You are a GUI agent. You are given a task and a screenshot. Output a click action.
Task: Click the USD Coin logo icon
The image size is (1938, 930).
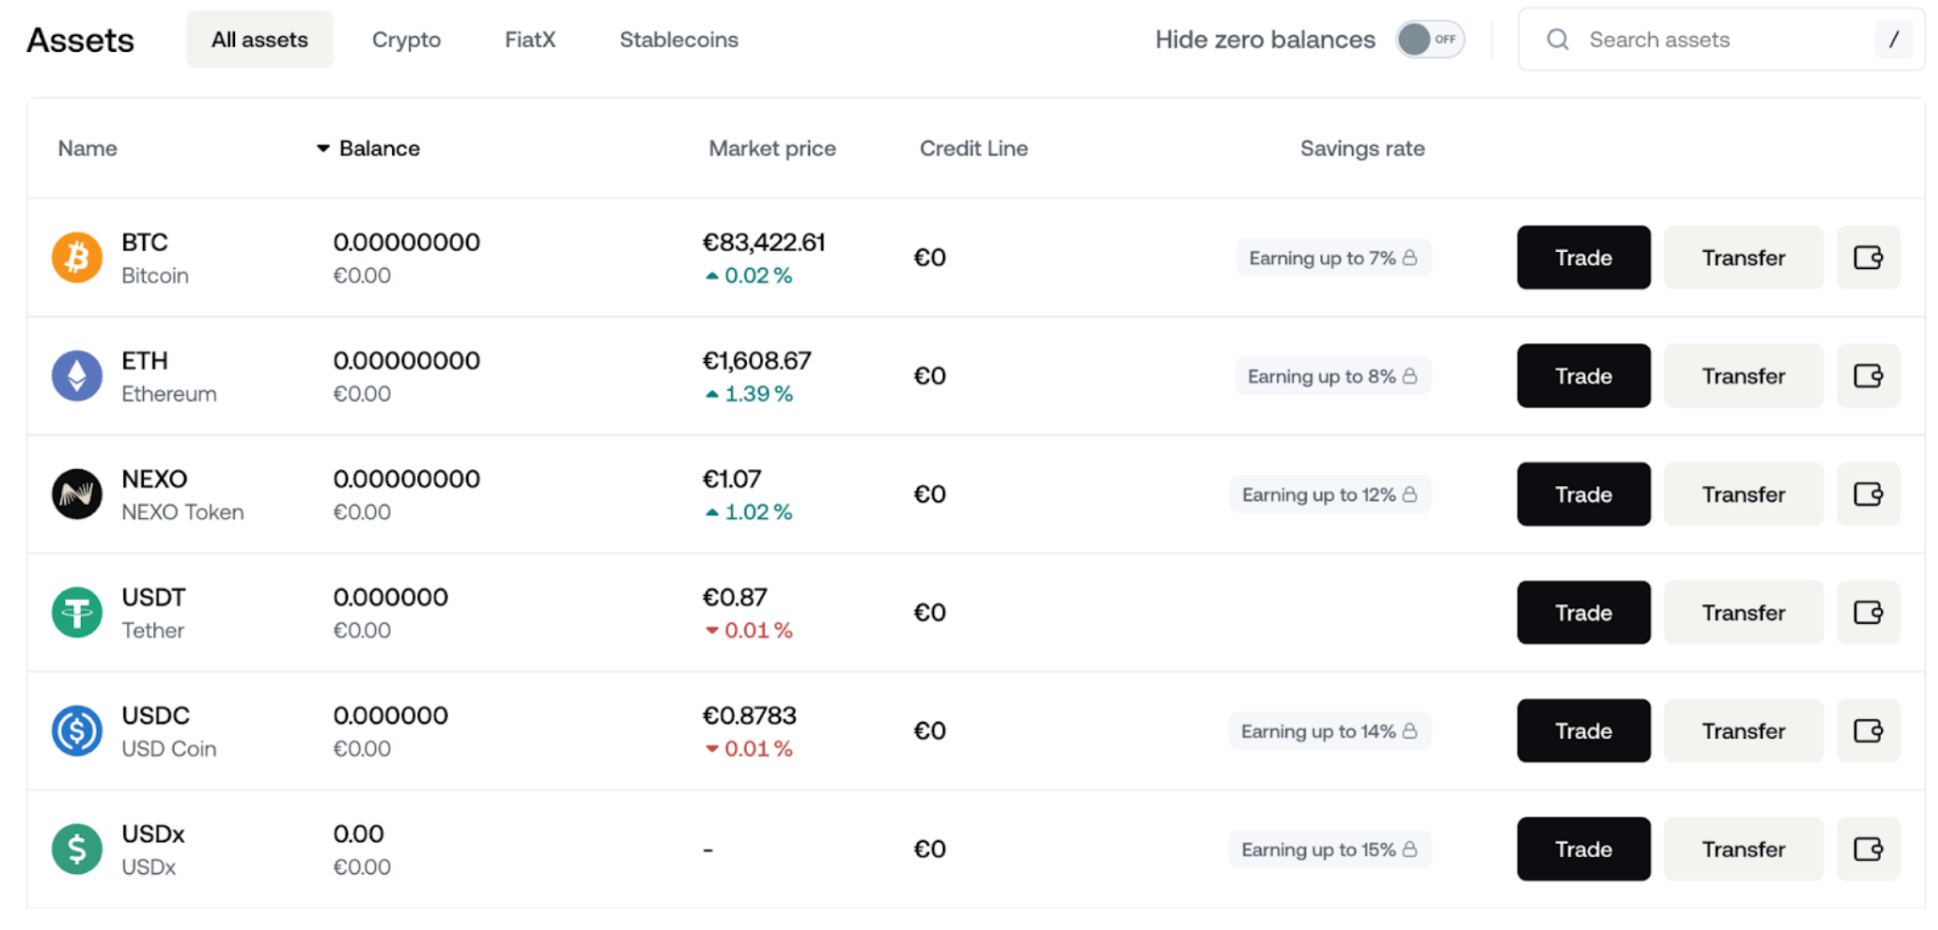coord(77,731)
